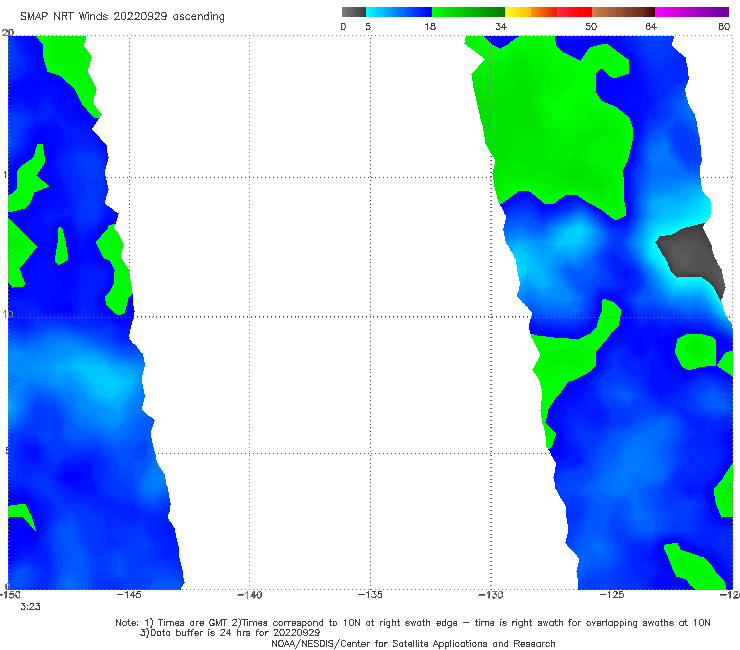The height and width of the screenshot is (650, 740).
Task: Click the note '3)Data buffer is 24 hrs'
Action: (x=230, y=633)
